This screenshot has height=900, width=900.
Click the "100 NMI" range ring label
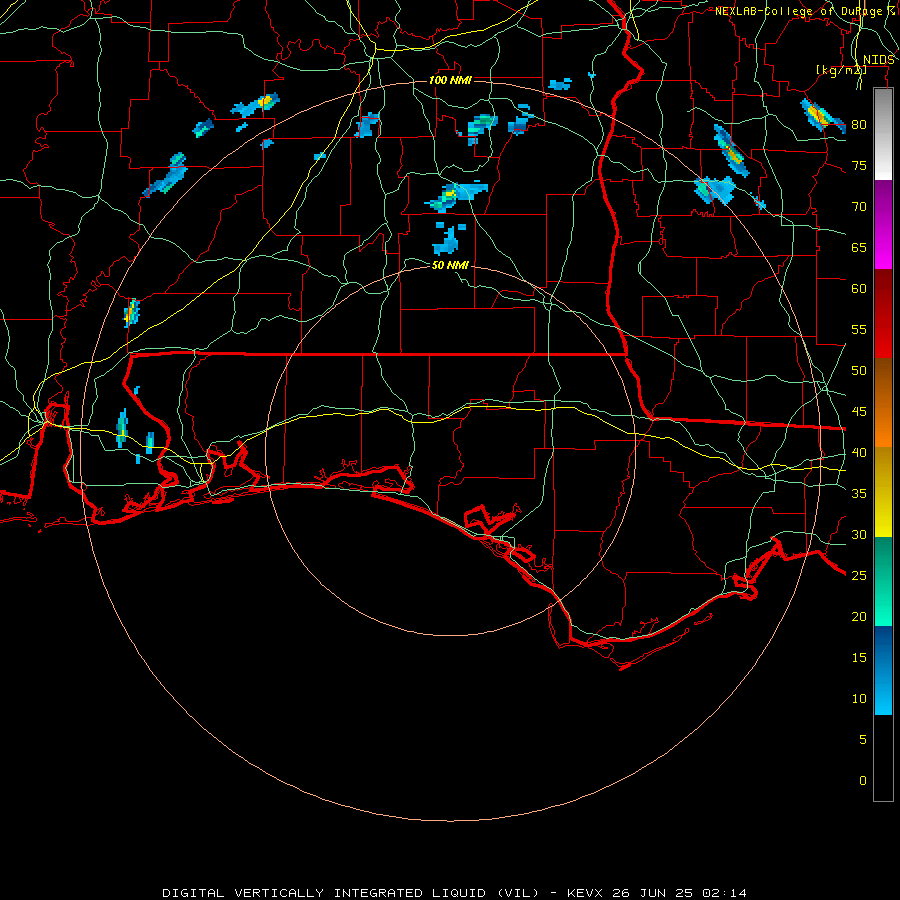point(450,80)
